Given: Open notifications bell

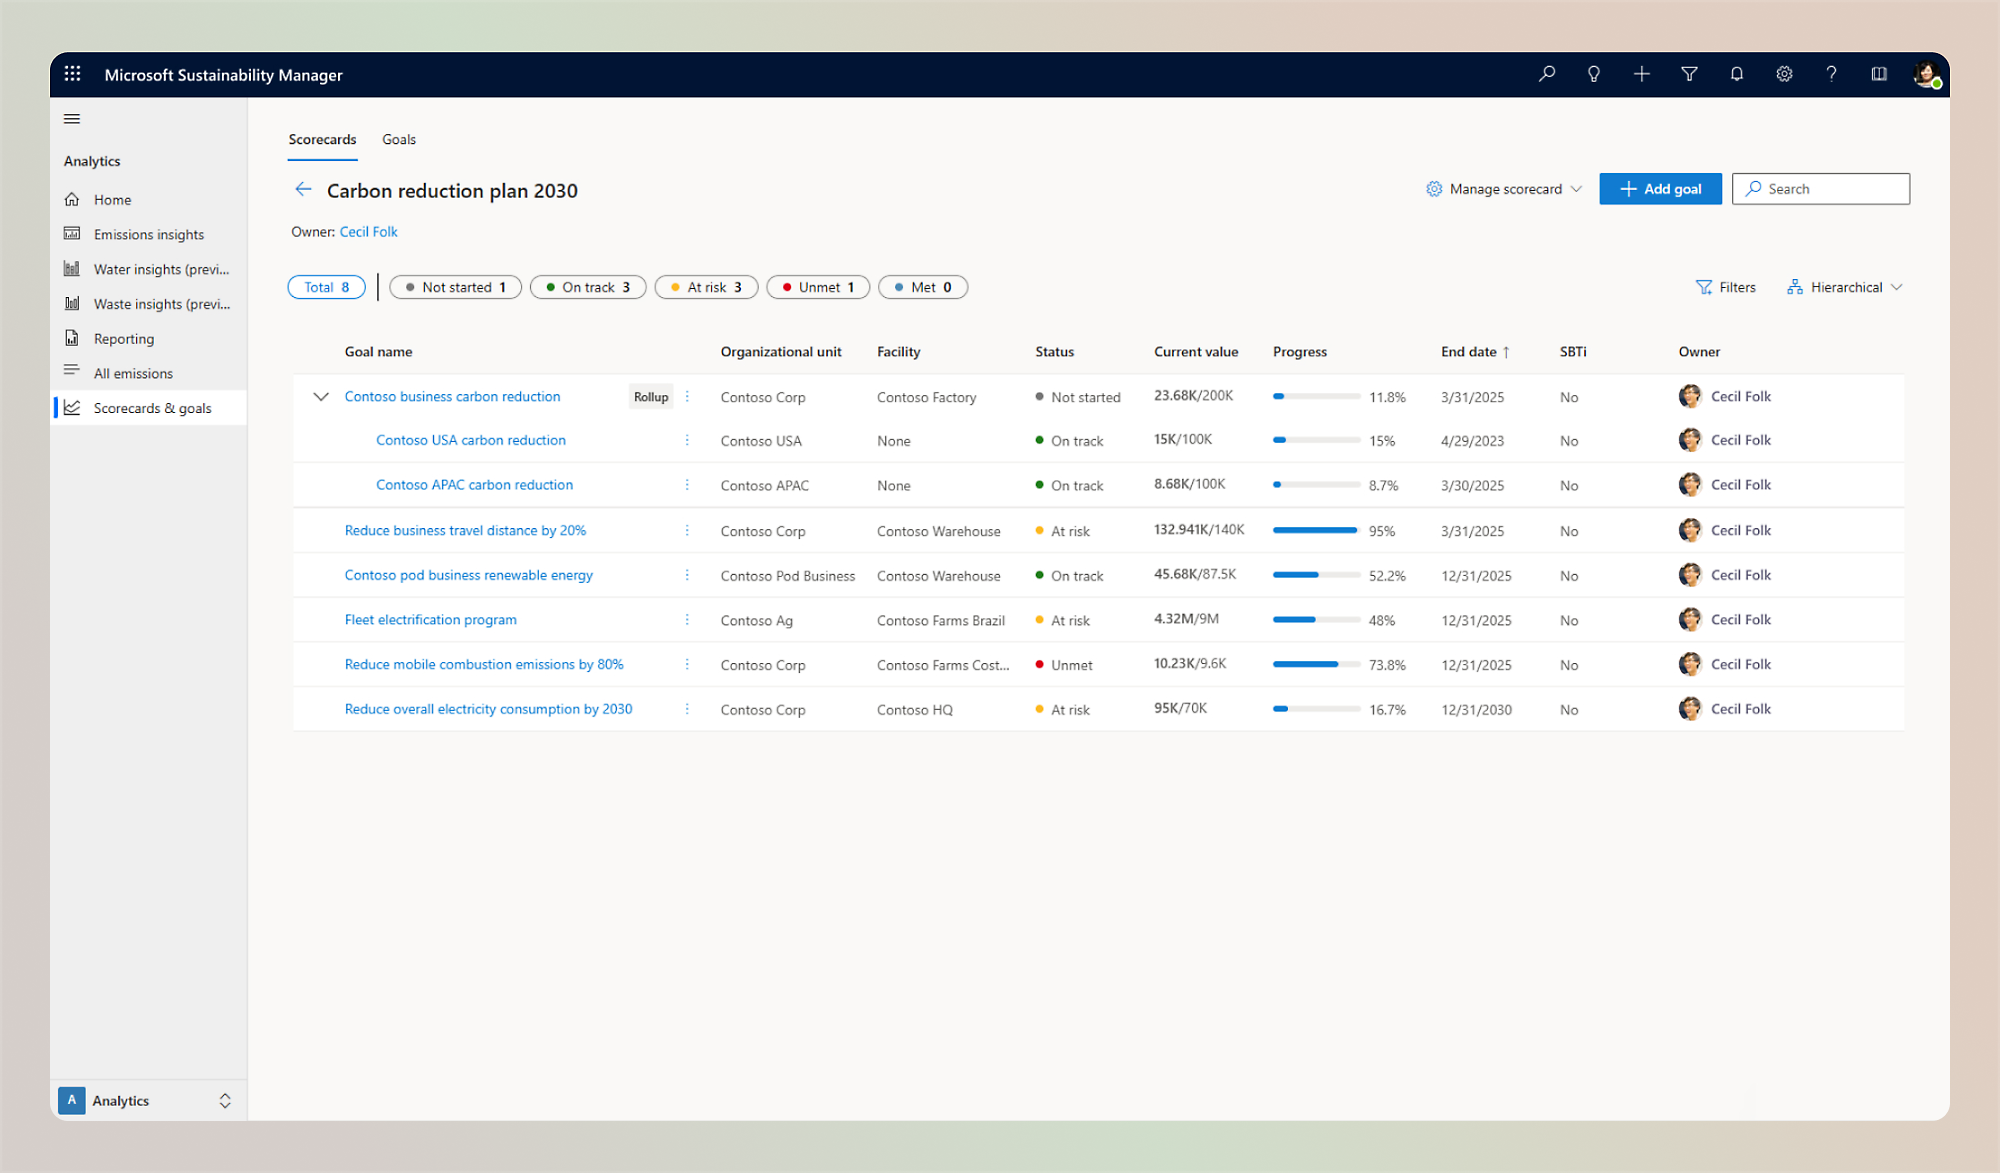Looking at the screenshot, I should click(x=1737, y=74).
